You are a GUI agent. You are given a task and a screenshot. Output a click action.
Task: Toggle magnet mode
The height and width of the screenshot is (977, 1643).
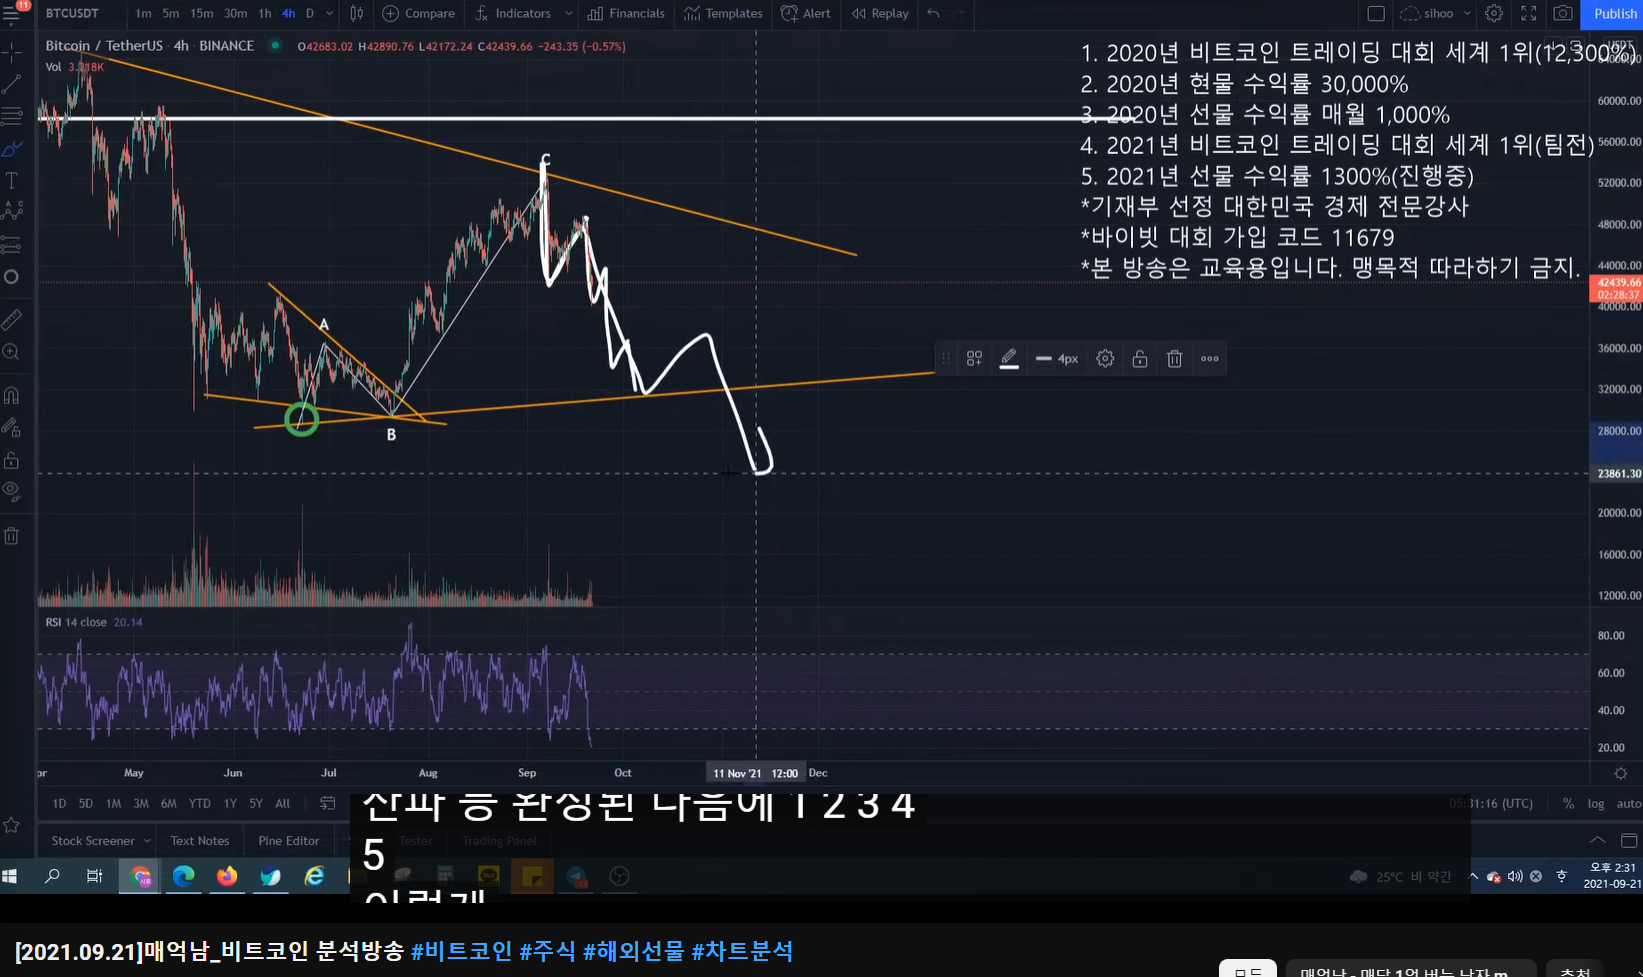coord(12,396)
